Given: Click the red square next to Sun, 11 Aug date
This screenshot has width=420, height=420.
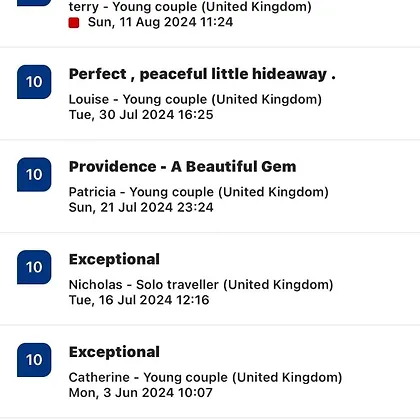Looking at the screenshot, I should [74, 23].
